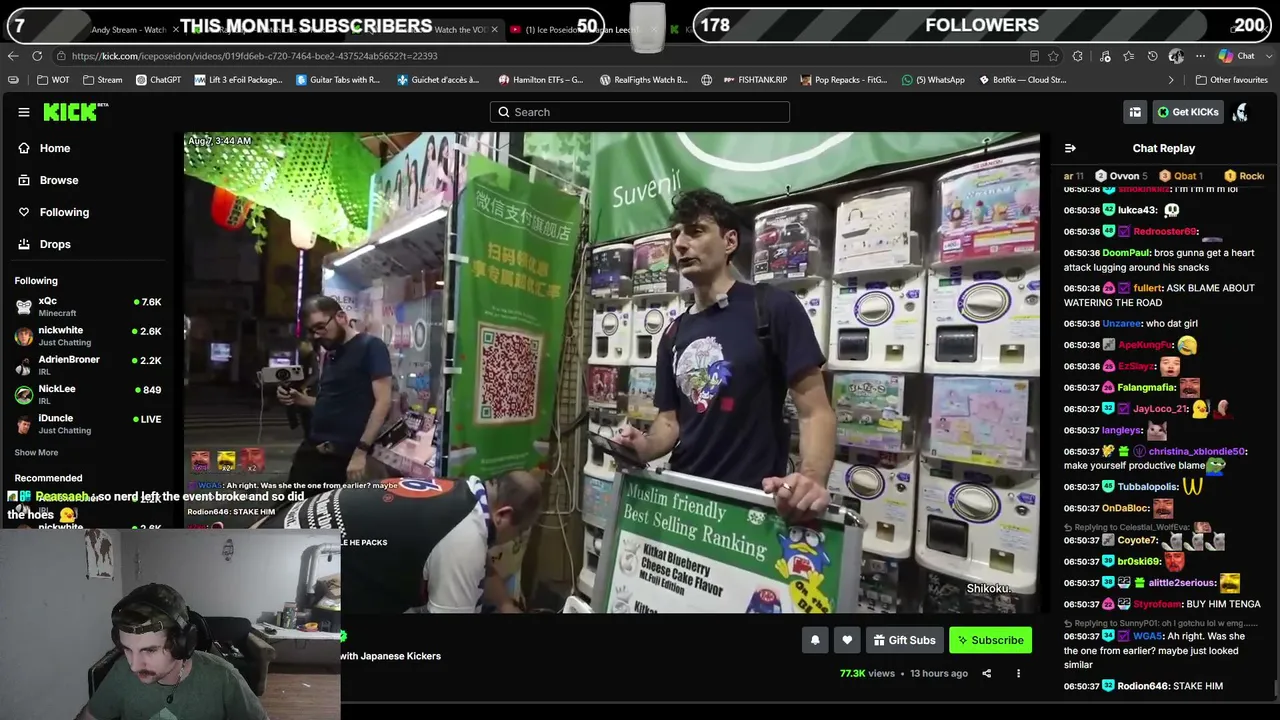Click Ovvon in the gift leaderboard

pos(1124,176)
